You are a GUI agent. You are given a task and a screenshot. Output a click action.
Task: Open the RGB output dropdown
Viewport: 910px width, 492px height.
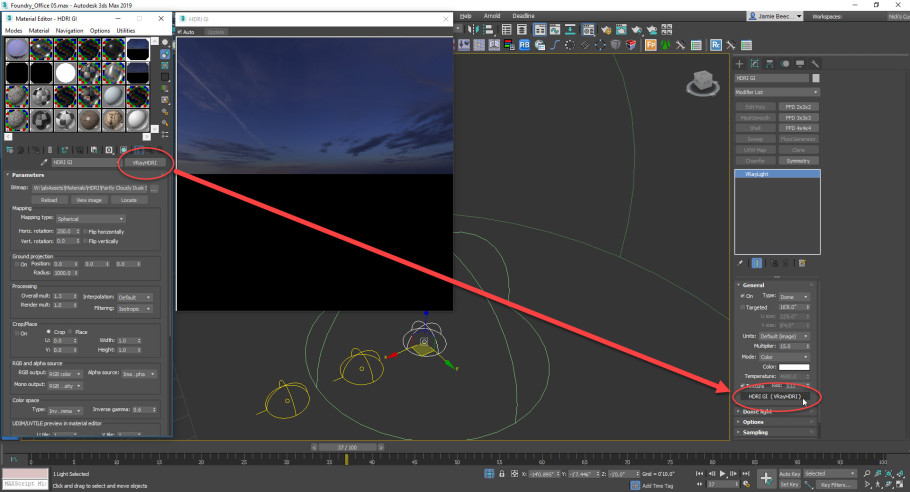click(x=65, y=374)
